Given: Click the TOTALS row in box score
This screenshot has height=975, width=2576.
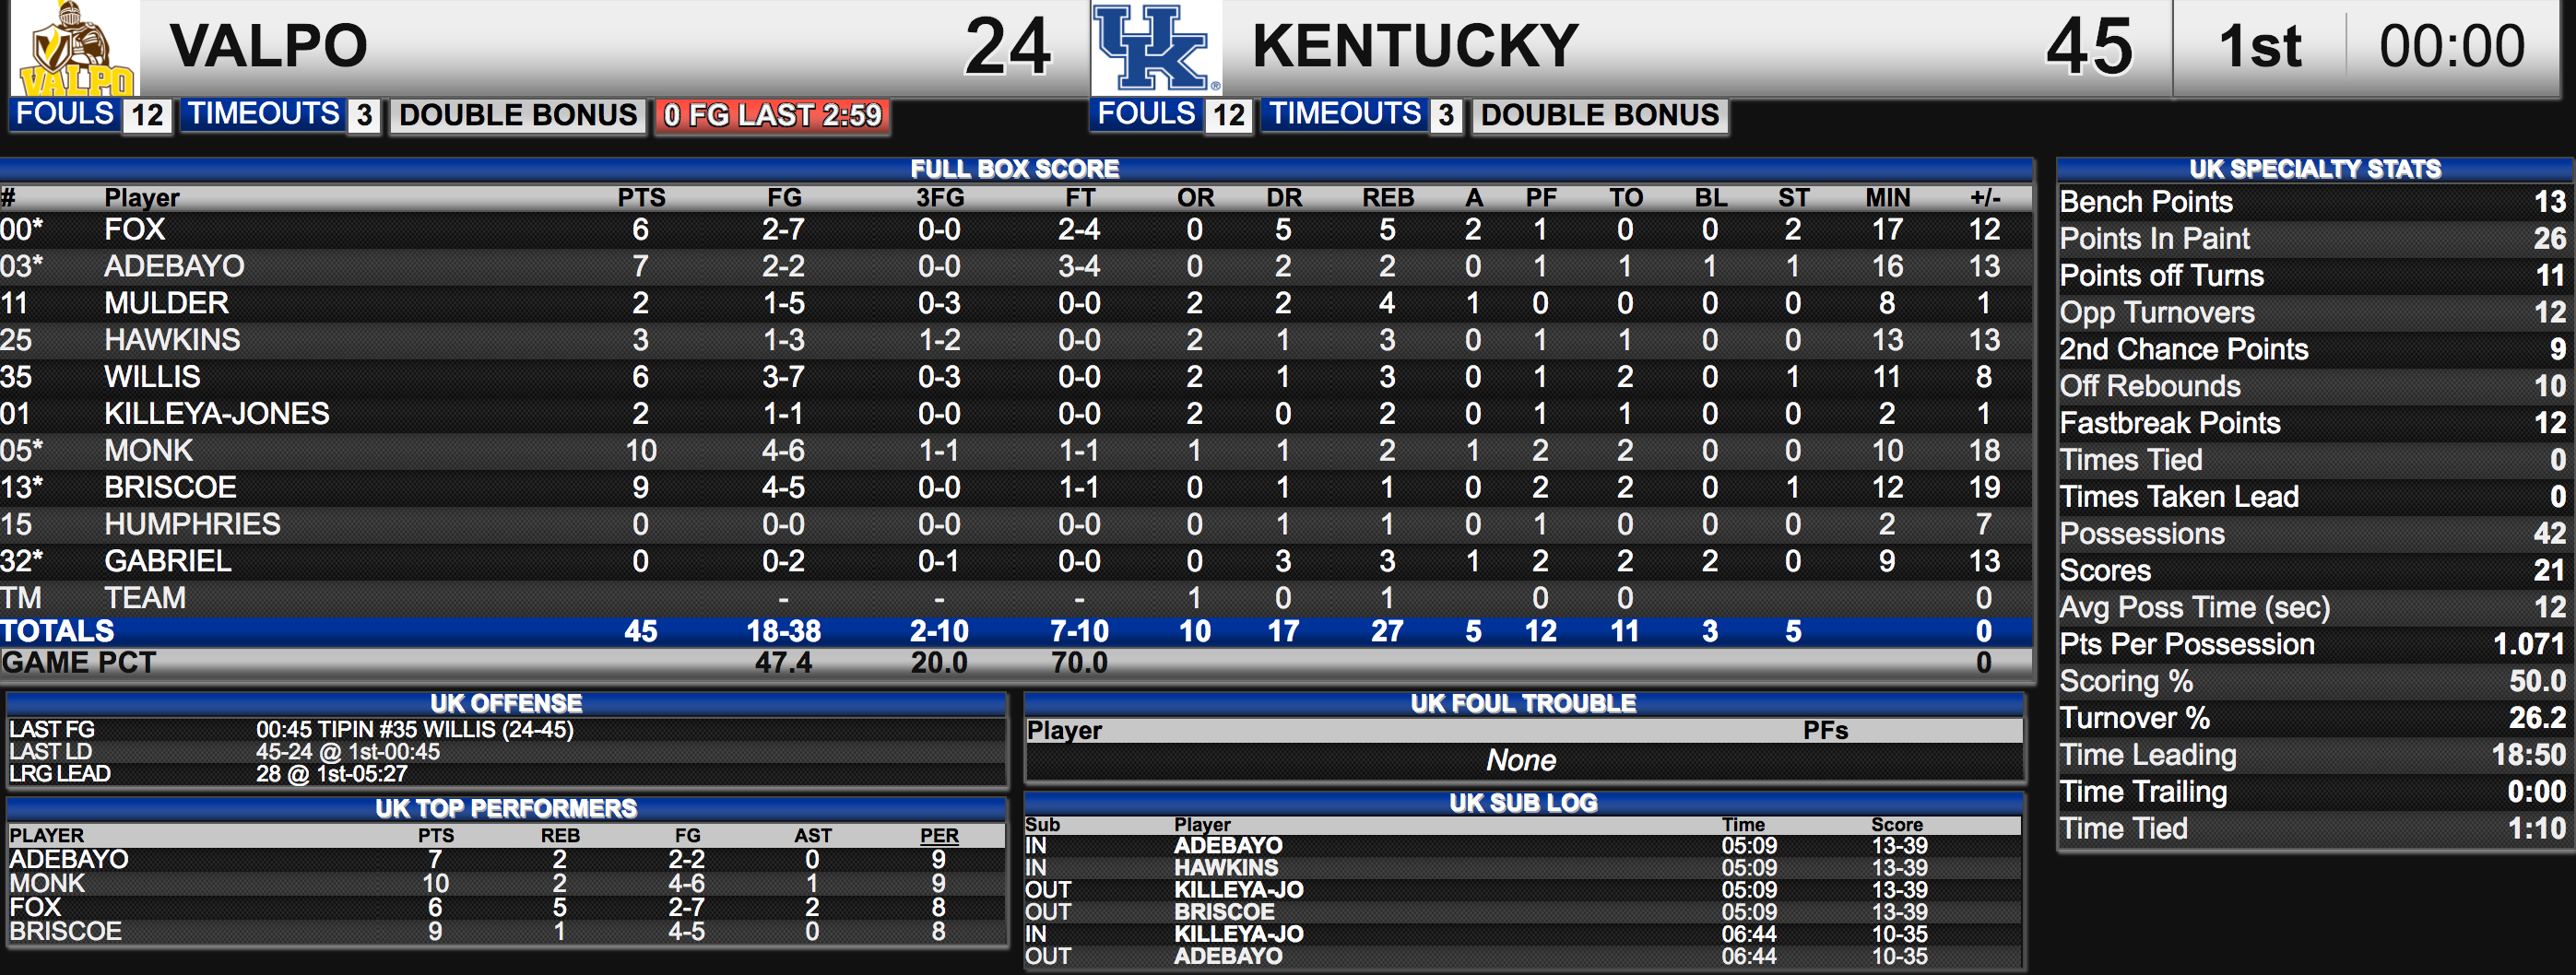Looking at the screenshot, I should [1015, 632].
